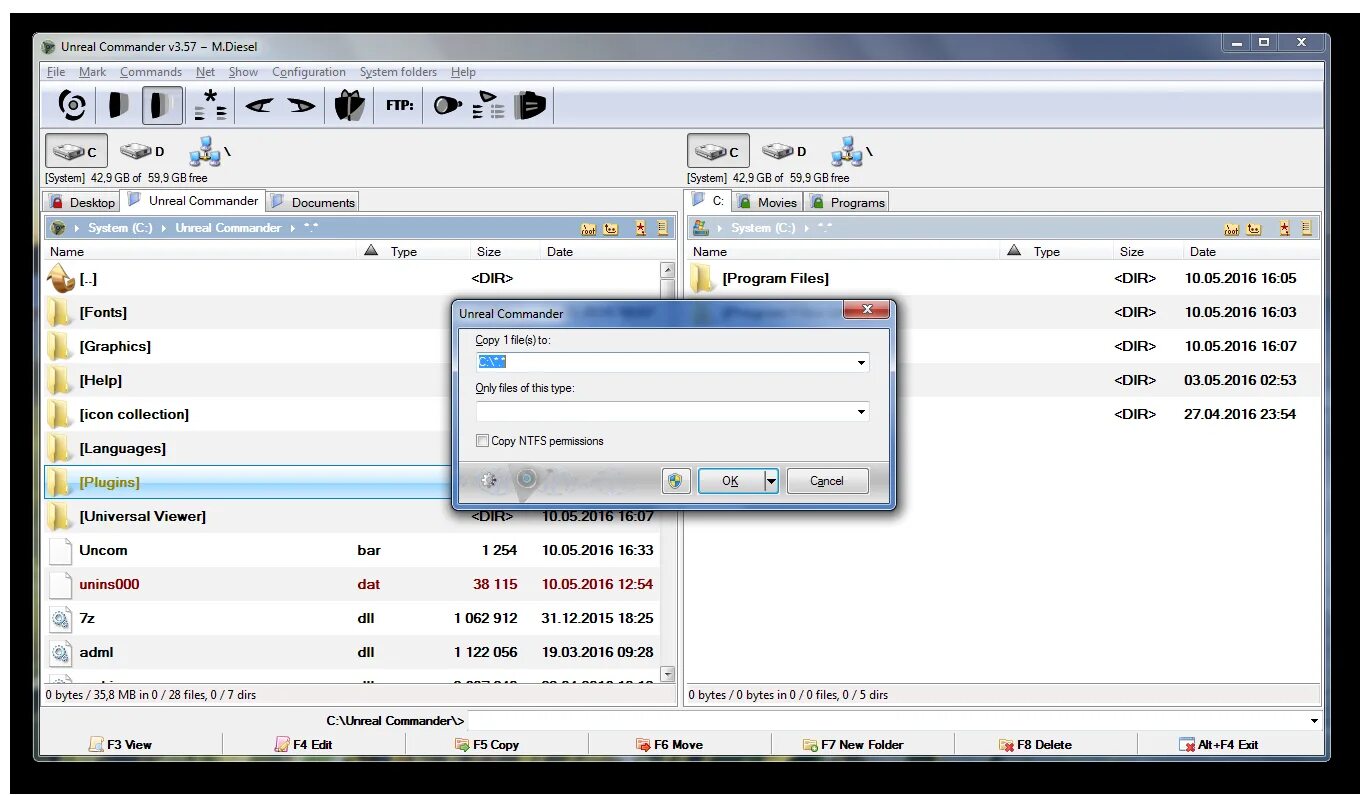Click the round disc icon in copy dialog
1364x795 pixels.
pos(527,480)
